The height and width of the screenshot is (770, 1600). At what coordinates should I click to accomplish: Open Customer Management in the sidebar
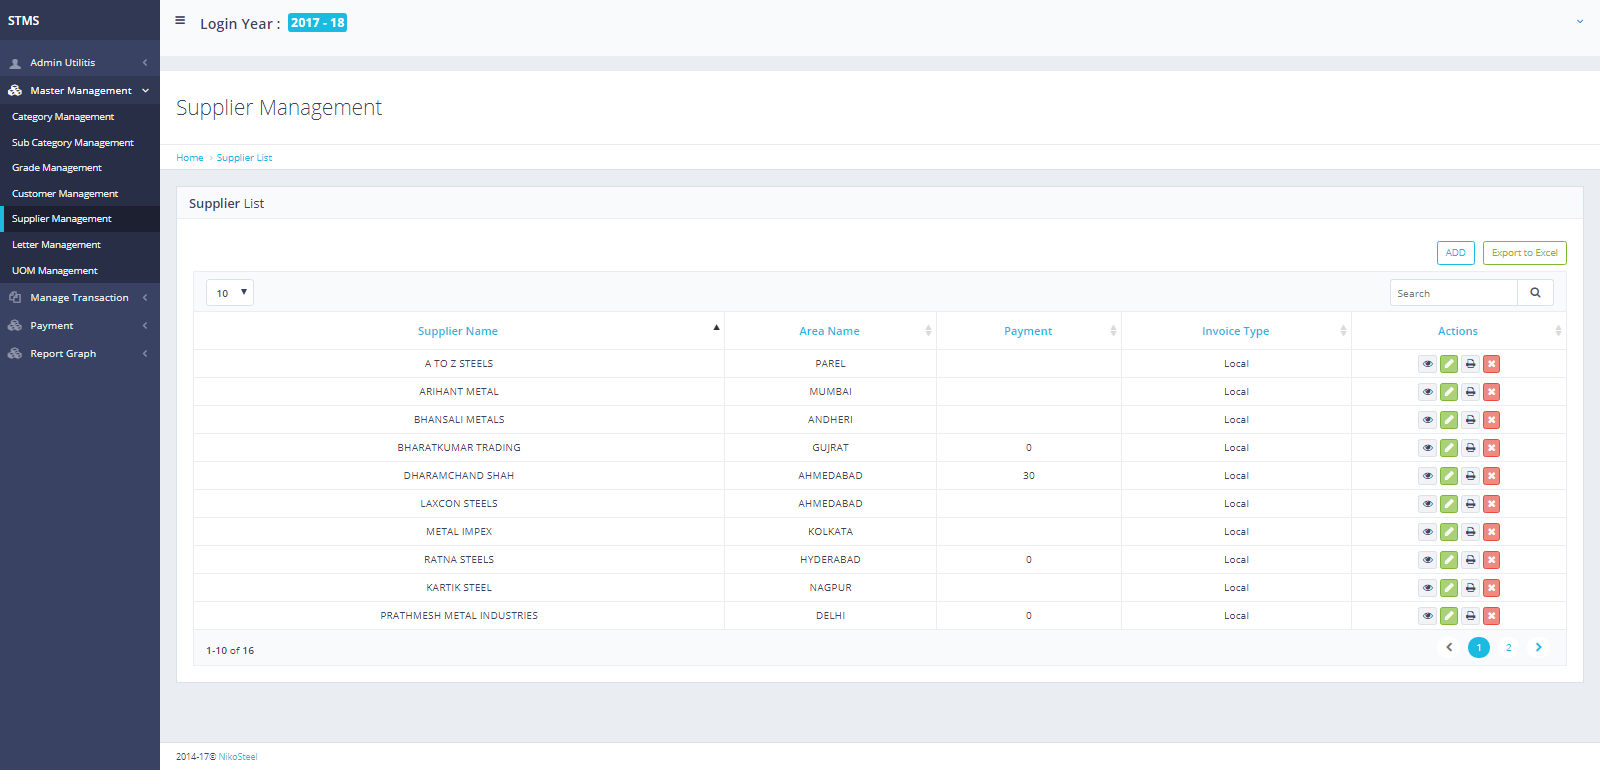(x=65, y=194)
